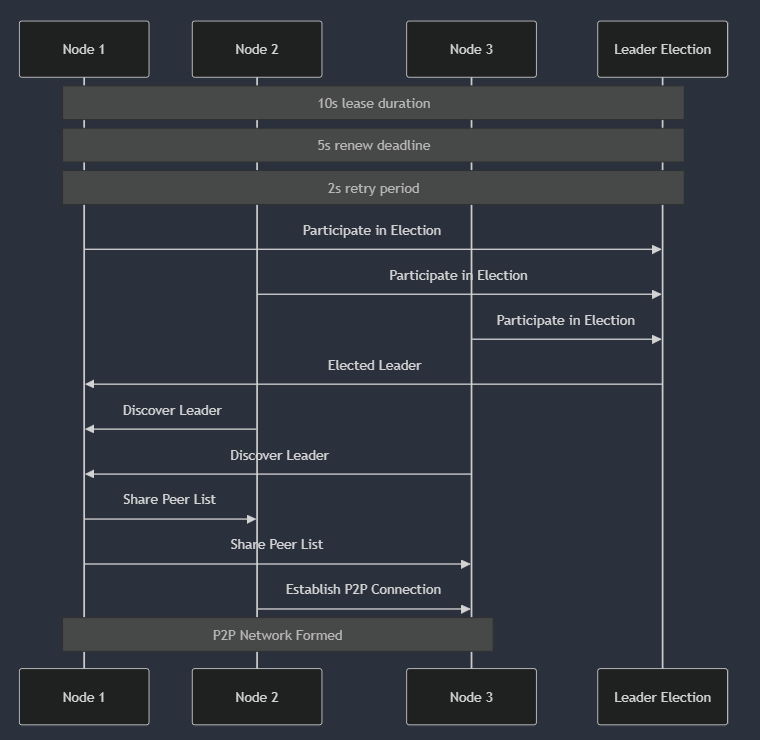Click the Node 1 box at diagram top
This screenshot has width=760, height=740.
click(84, 49)
